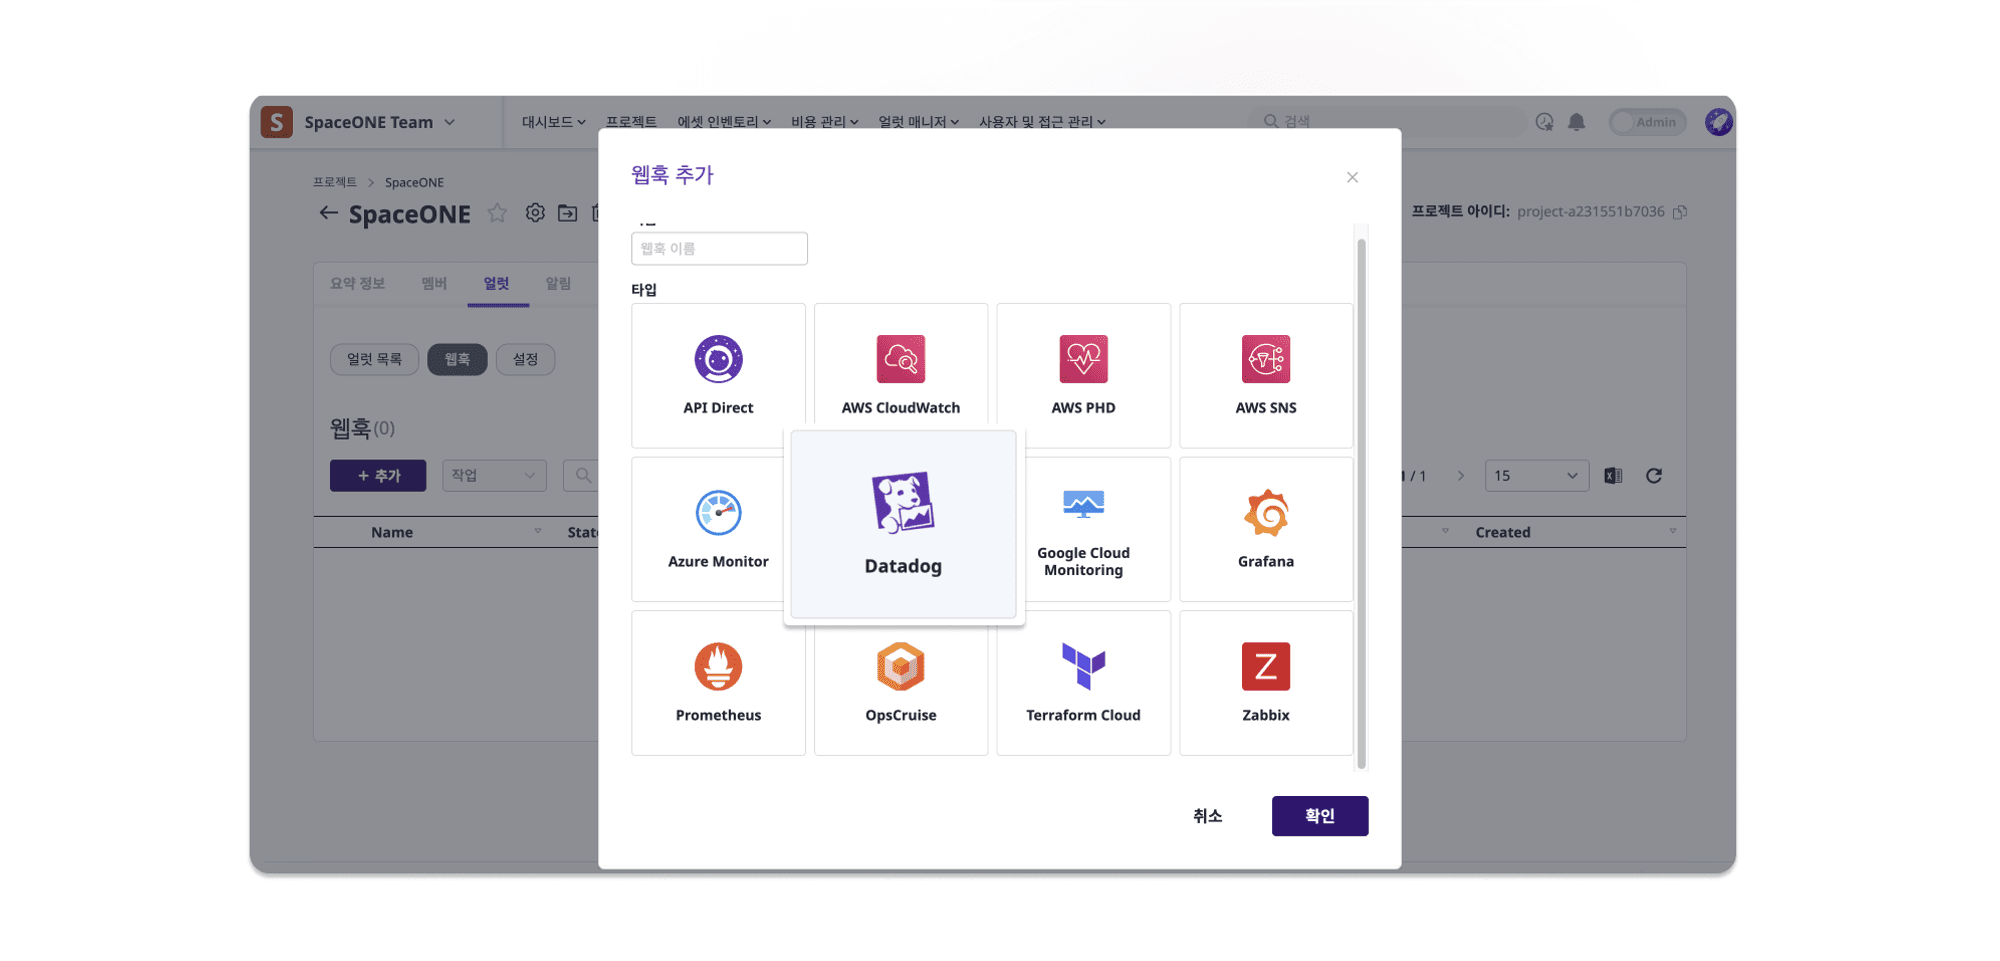Click the 웹훅 이름 name field
Viewport: 2000px width, 961px height.
point(719,248)
